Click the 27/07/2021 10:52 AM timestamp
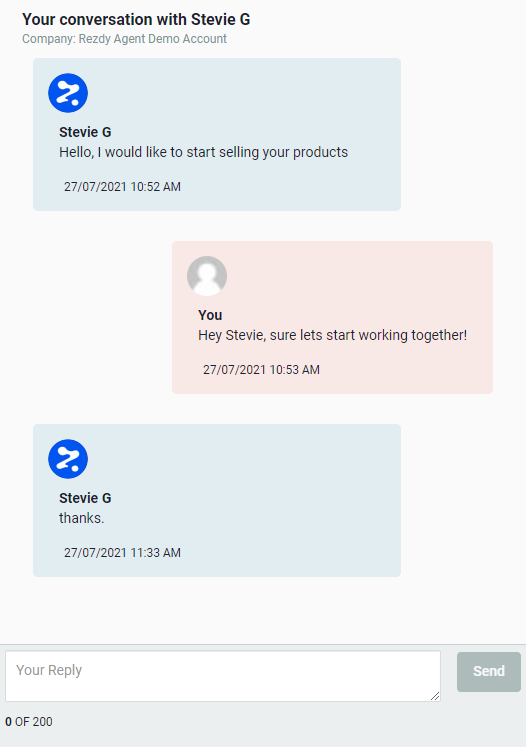Viewport: 526px width, 747px height. point(122,187)
